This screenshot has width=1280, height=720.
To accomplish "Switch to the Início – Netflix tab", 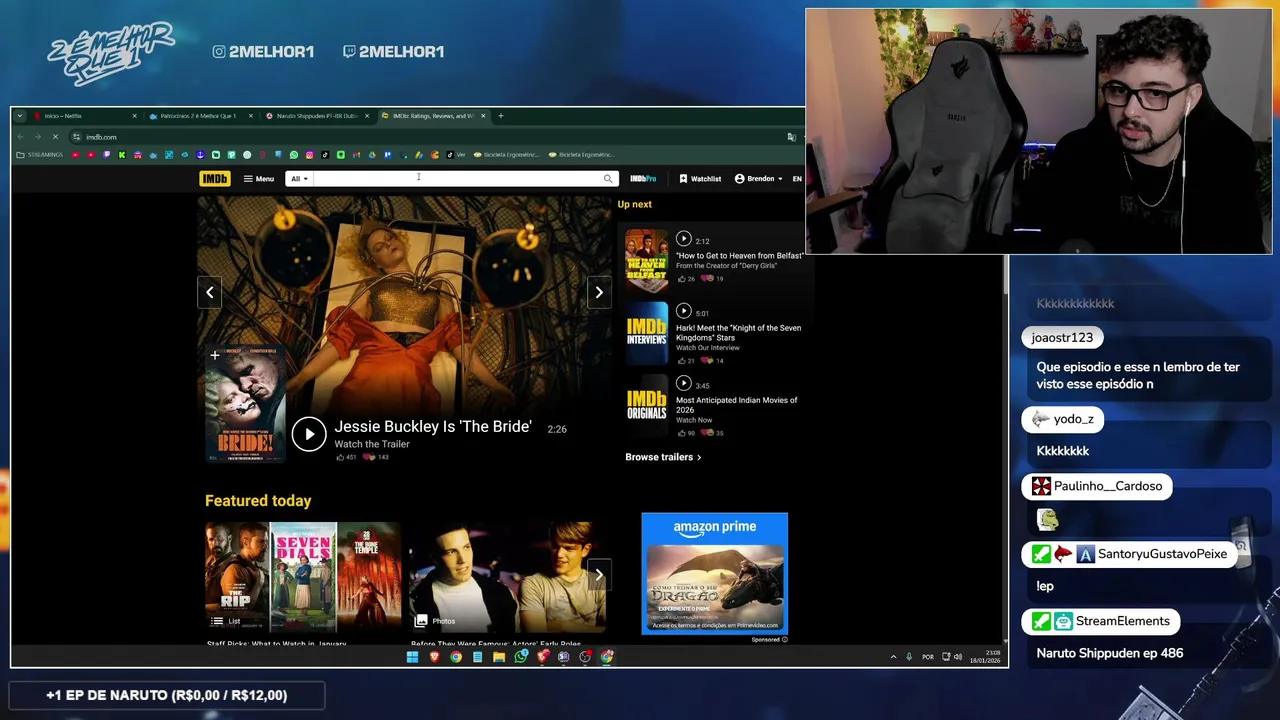I will click(85, 116).
